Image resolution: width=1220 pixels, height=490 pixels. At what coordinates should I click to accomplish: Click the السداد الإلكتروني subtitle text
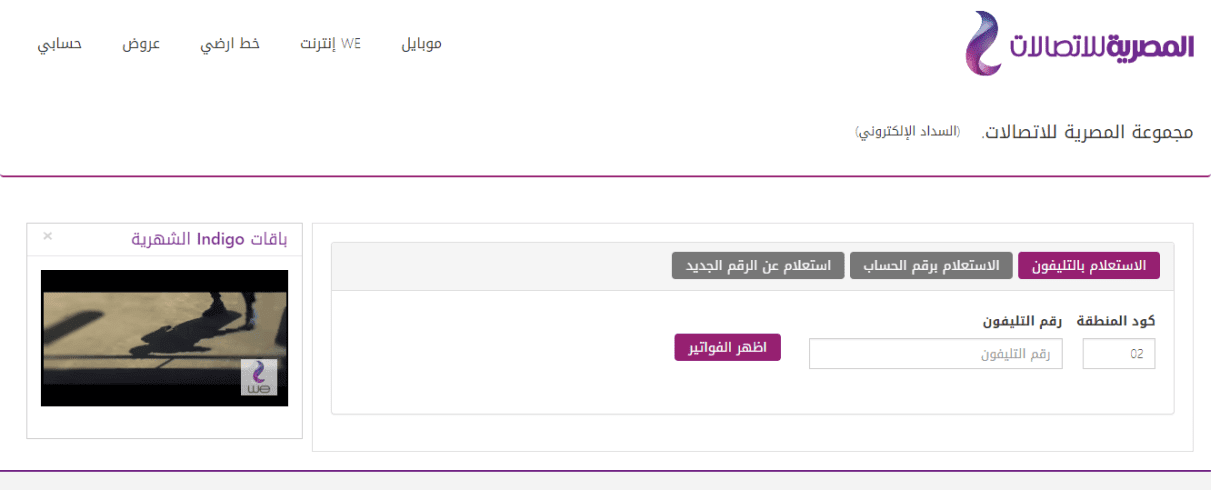907,132
